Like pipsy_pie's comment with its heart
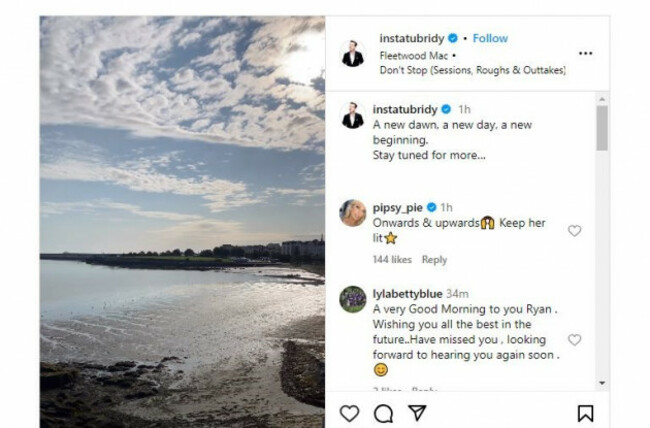 (574, 231)
